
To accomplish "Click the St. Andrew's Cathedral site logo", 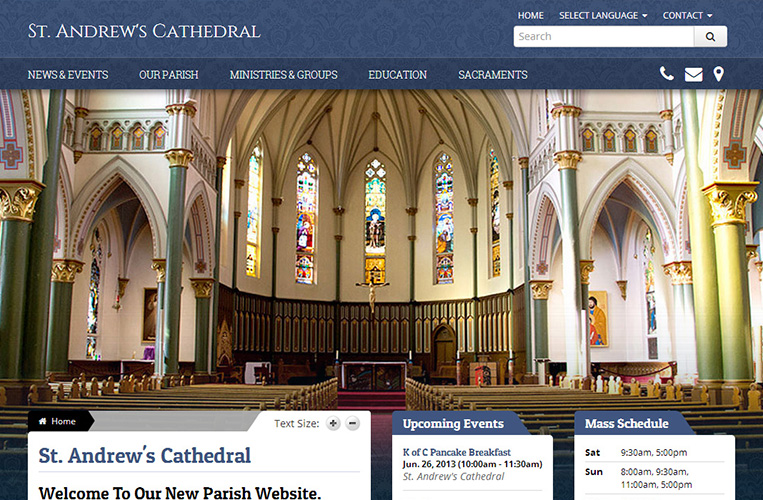I will 144,31.
